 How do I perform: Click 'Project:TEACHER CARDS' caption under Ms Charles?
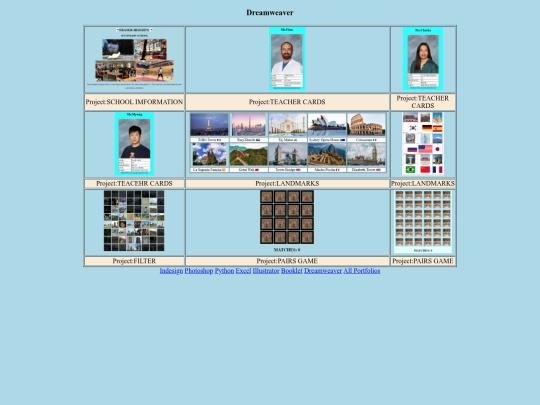pyautogui.click(x=423, y=102)
